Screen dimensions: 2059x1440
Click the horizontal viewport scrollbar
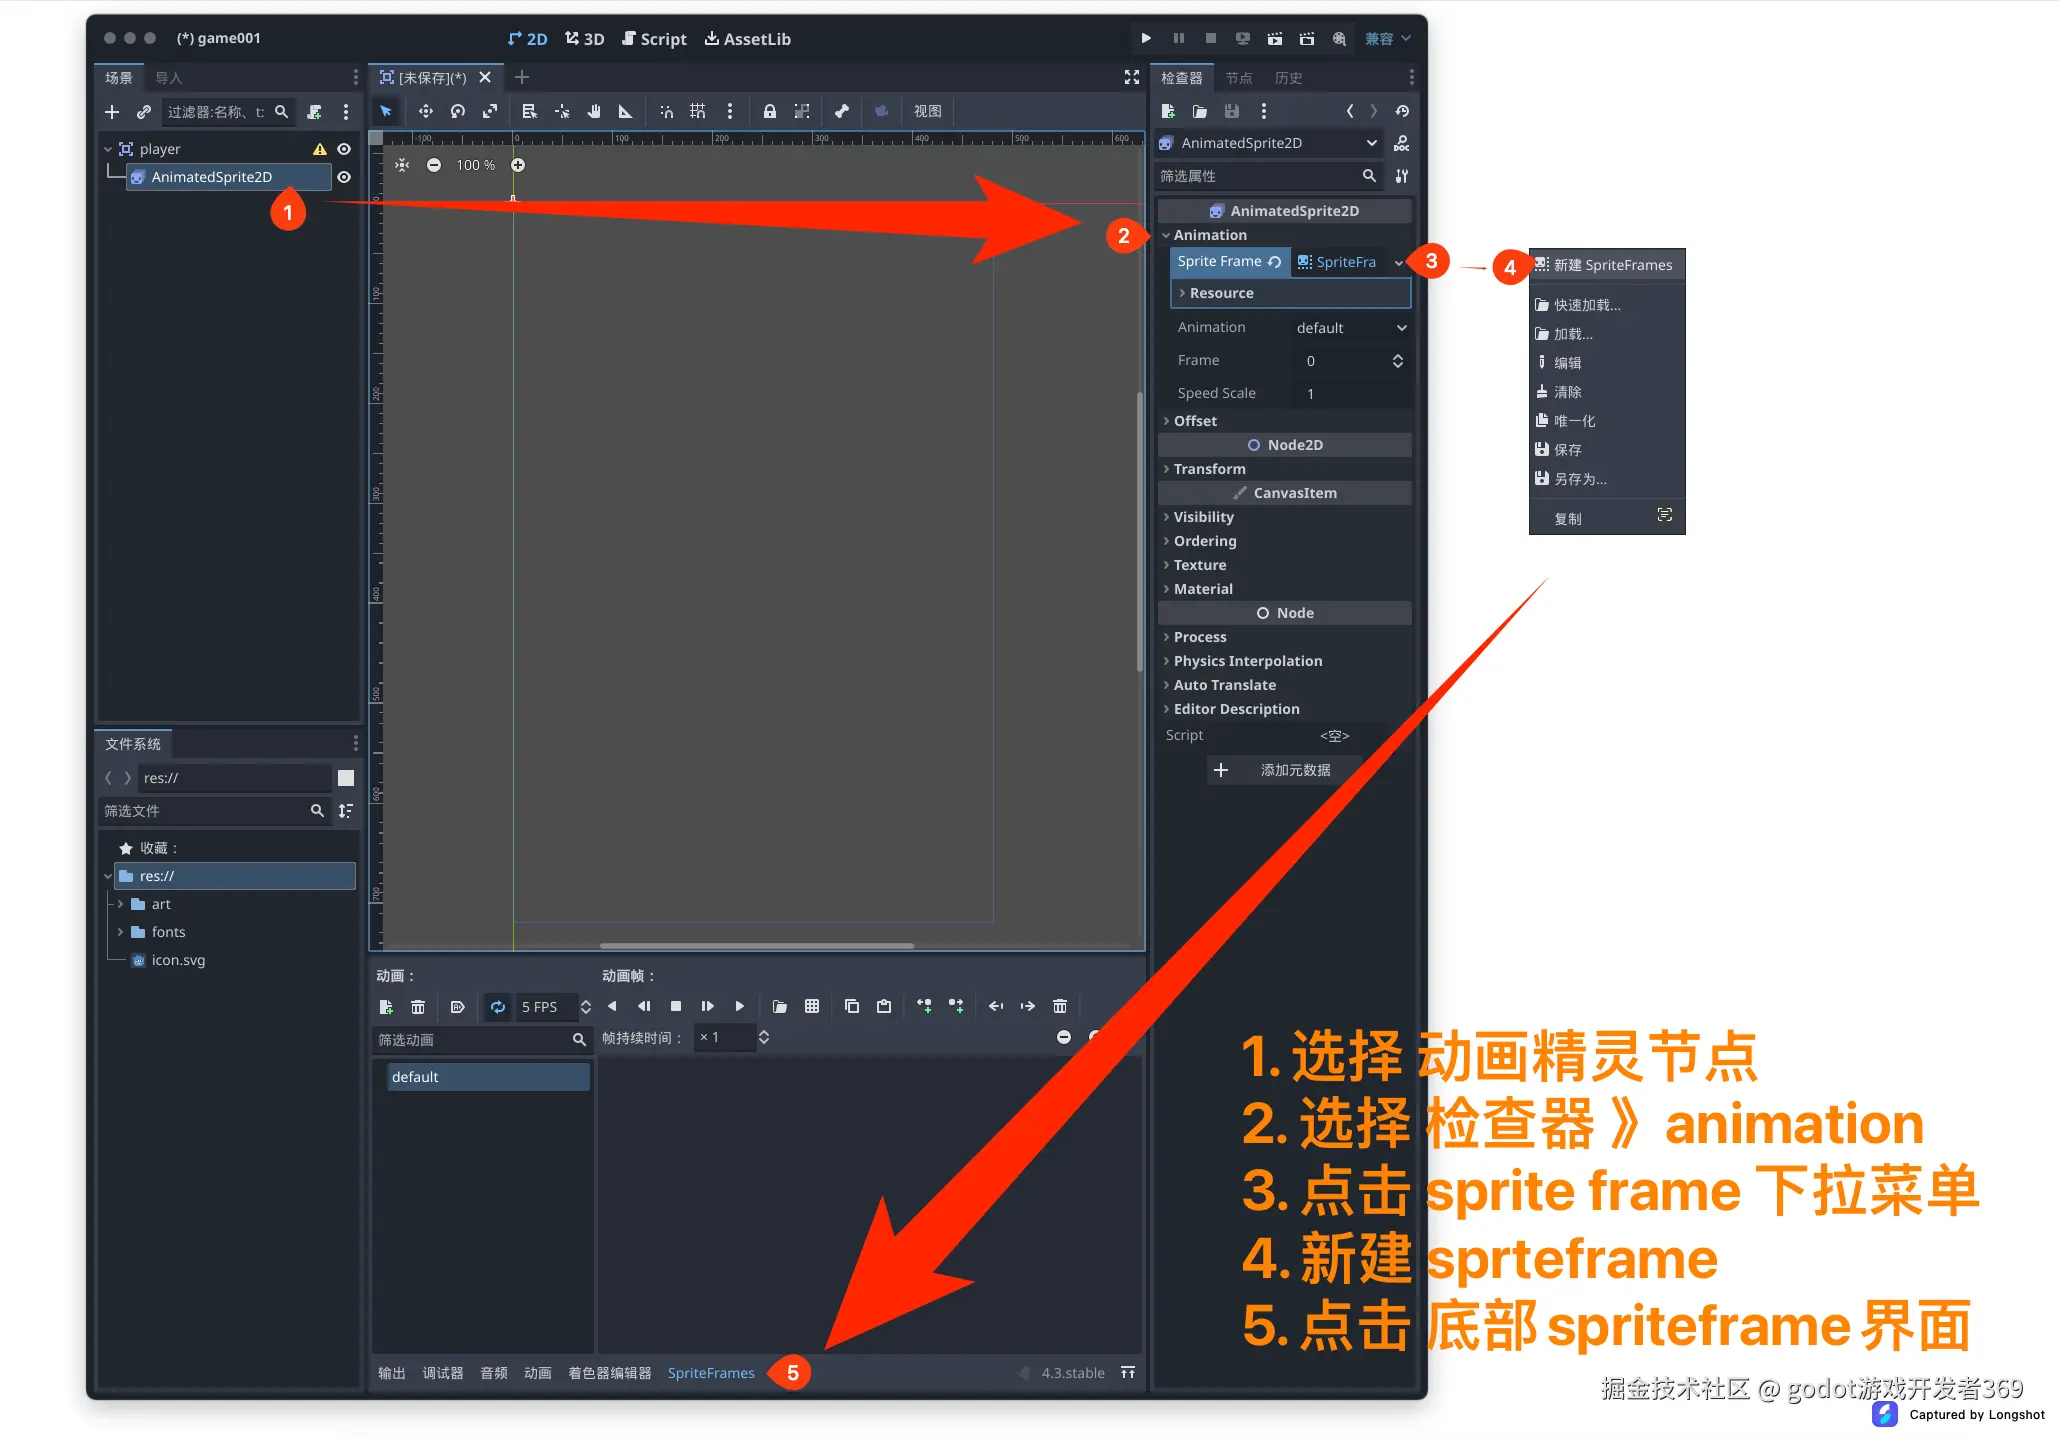pyautogui.click(x=756, y=945)
